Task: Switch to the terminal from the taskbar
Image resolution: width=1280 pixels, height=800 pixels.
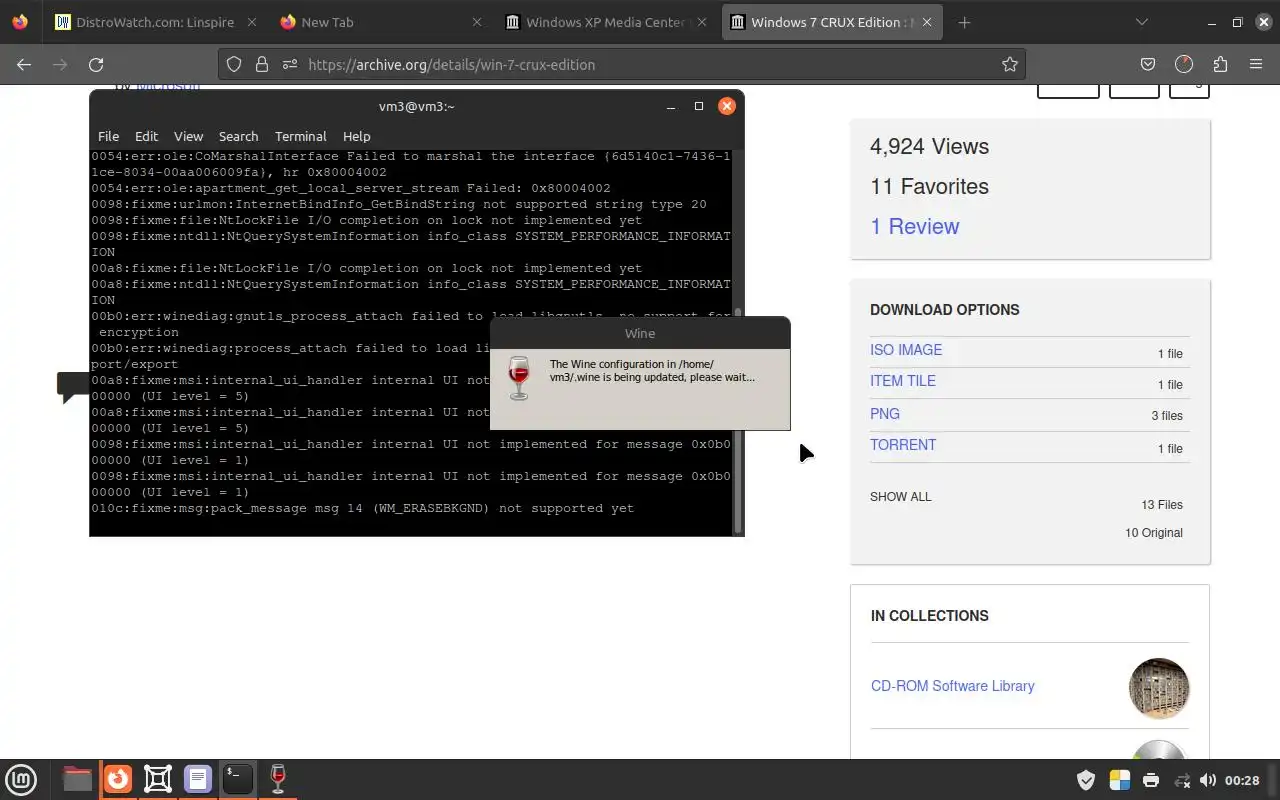Action: tap(238, 778)
